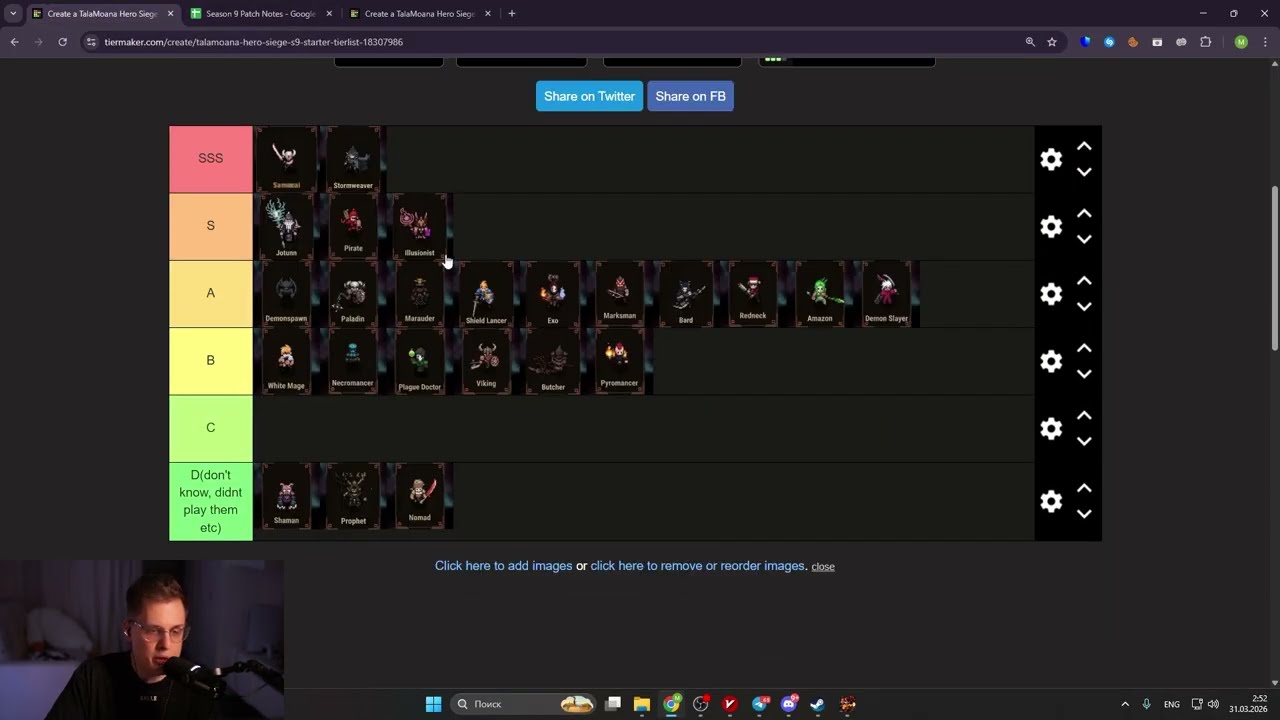This screenshot has height=720, width=1280.
Task: Open 'click here to remove or reorder images' link
Action: 697,566
